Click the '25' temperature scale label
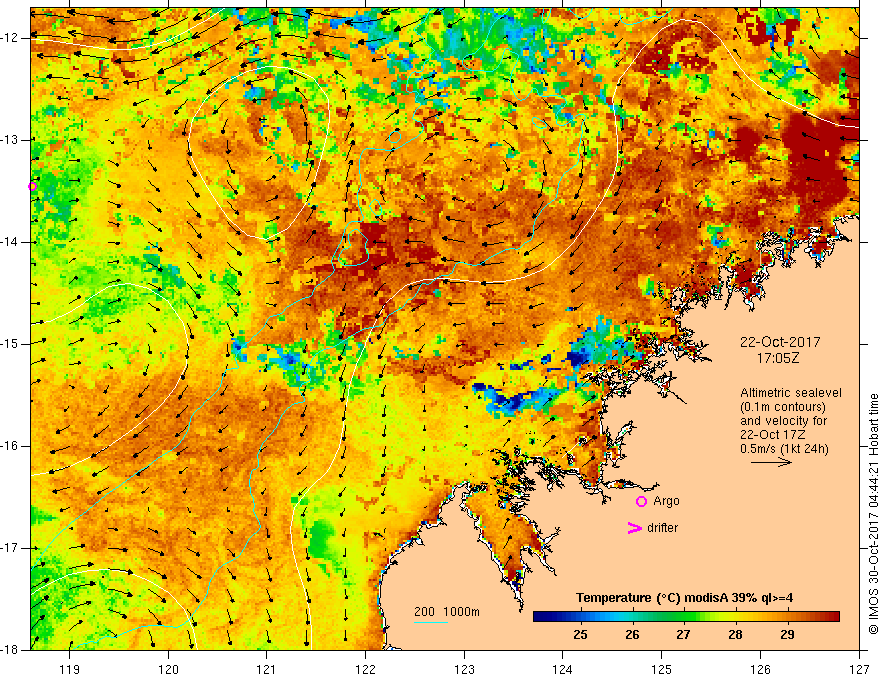 click(580, 635)
